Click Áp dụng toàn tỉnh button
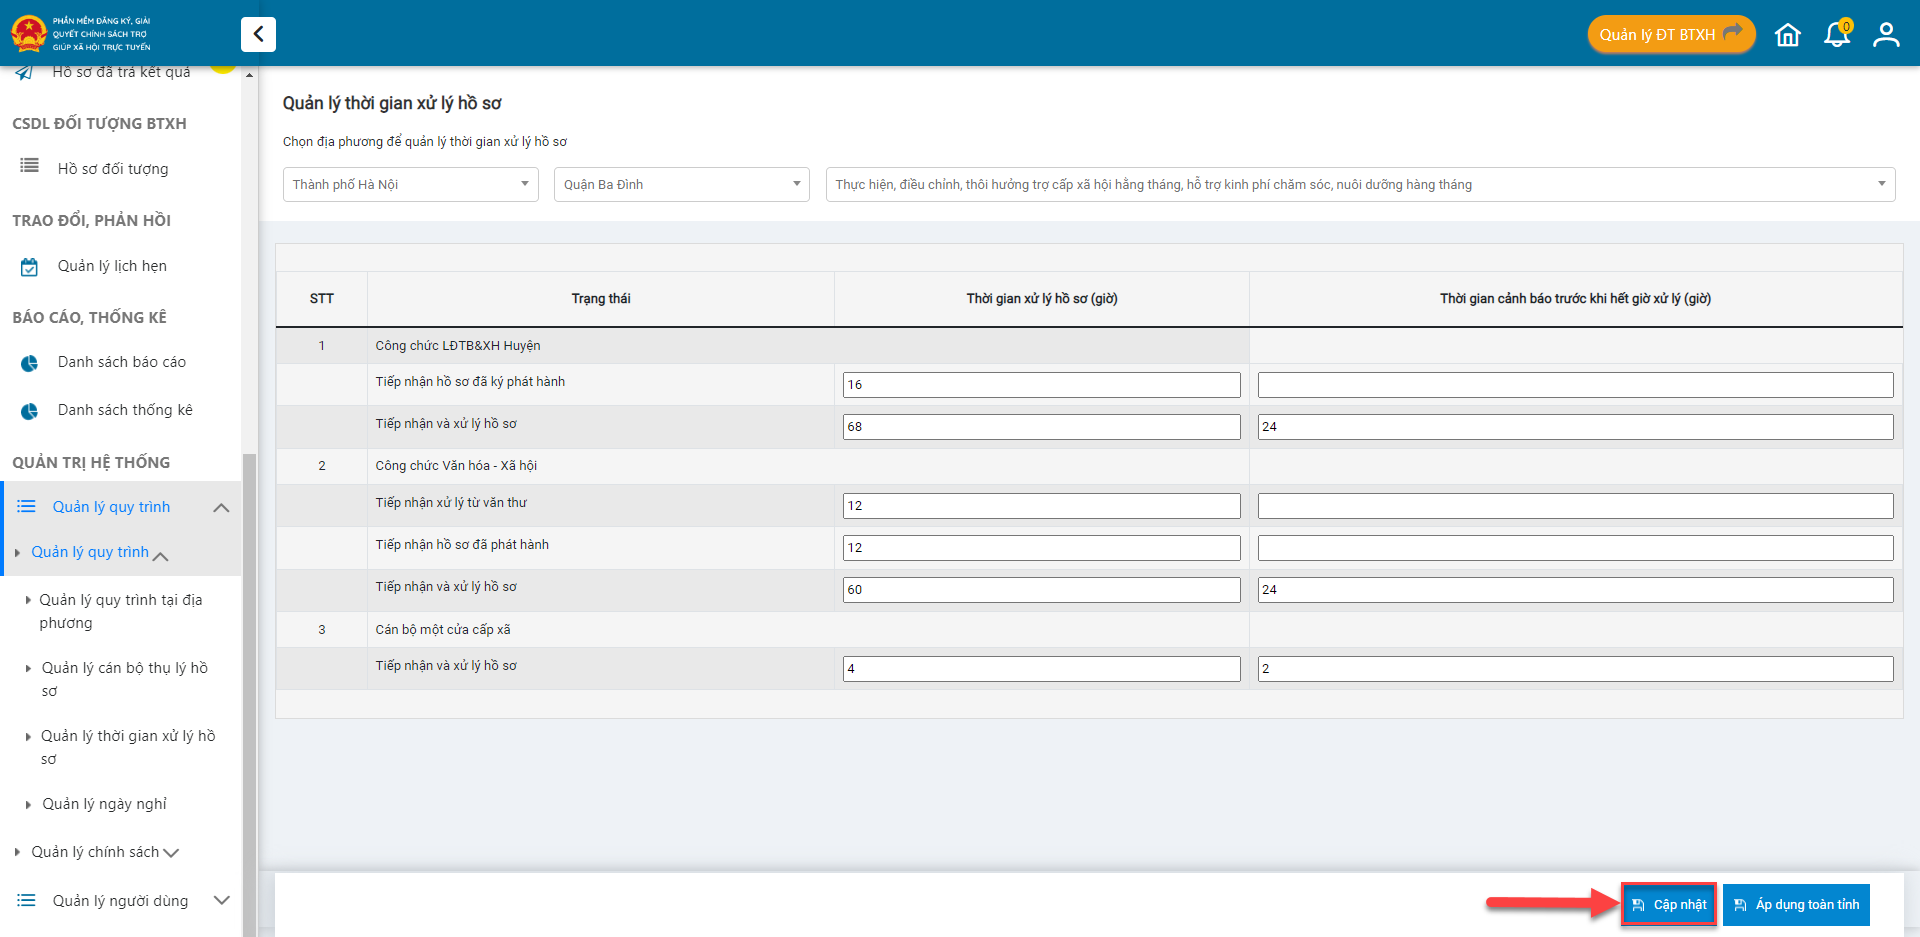The width and height of the screenshot is (1920, 937). (x=1796, y=905)
